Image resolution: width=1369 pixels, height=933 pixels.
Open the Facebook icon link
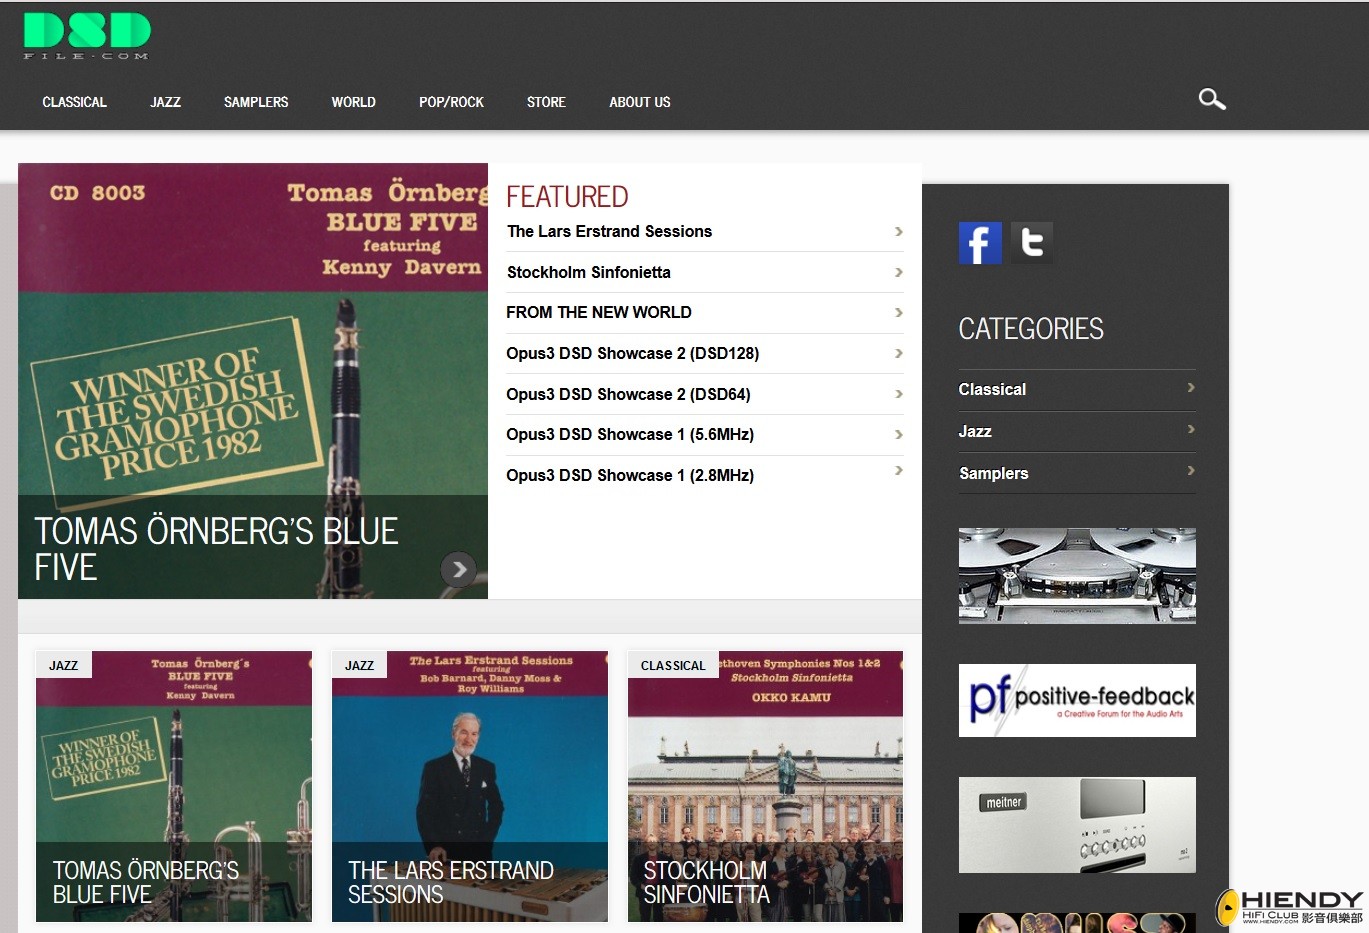coord(979,243)
